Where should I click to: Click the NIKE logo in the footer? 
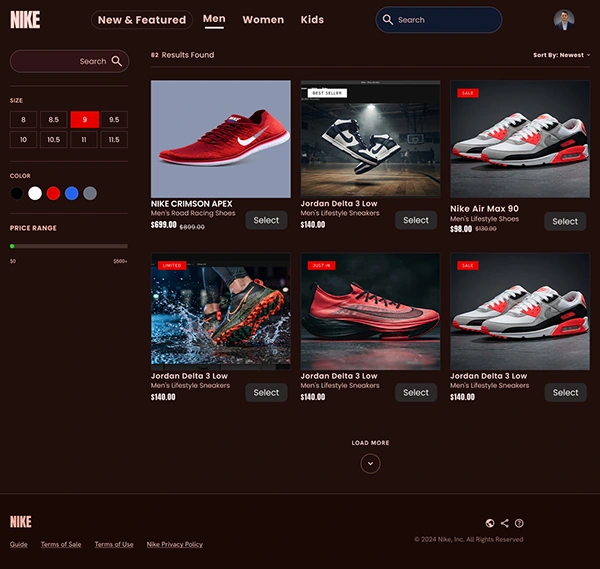point(21,522)
